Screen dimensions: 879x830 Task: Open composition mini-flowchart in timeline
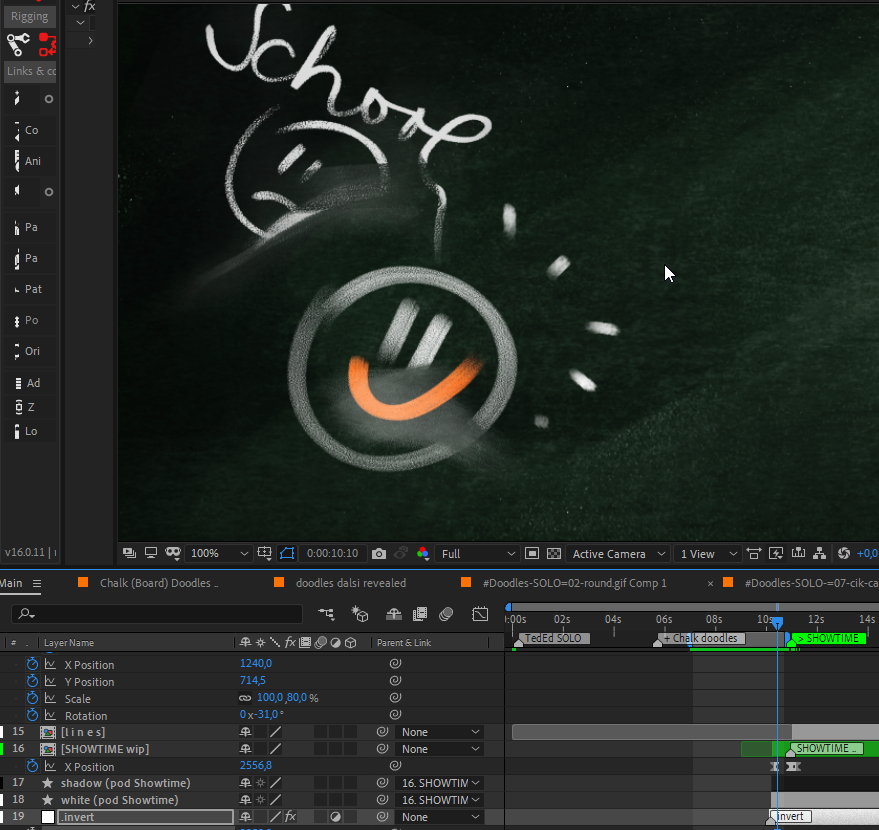point(326,614)
